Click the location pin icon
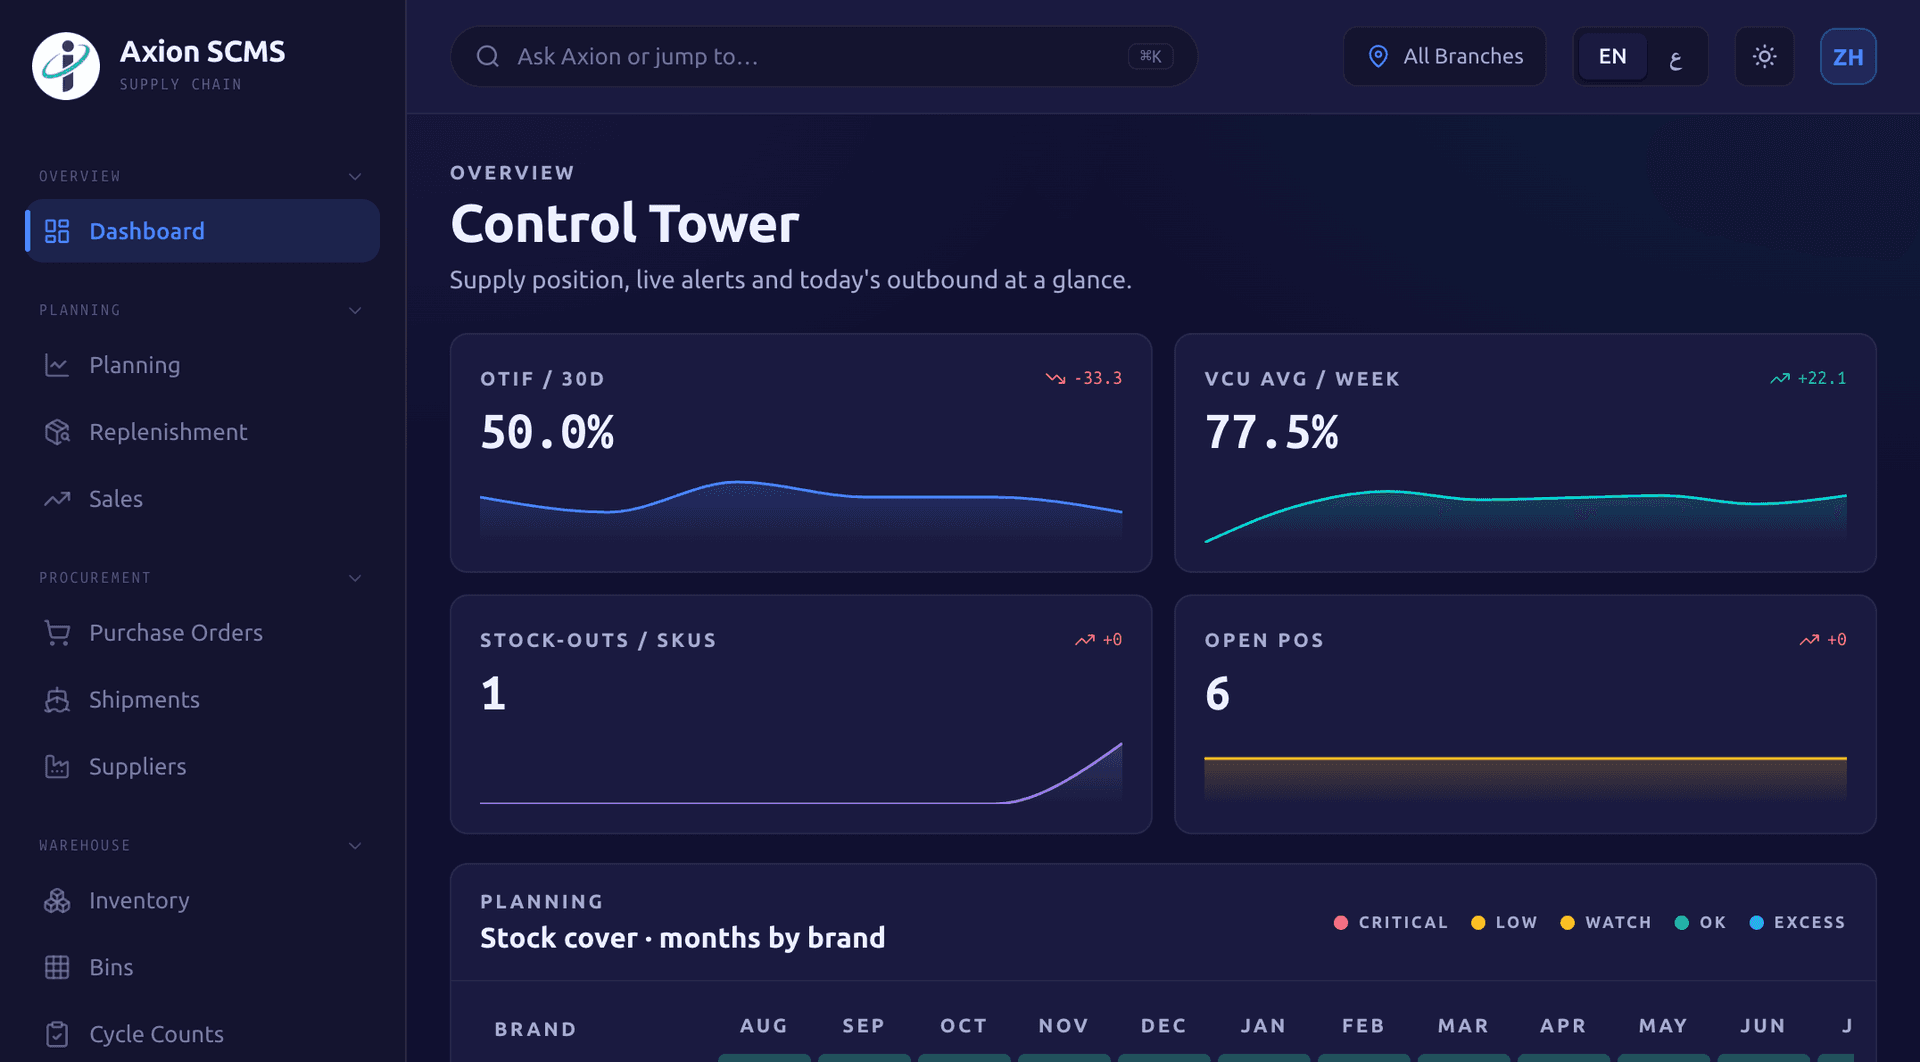The width and height of the screenshot is (1920, 1062). (1378, 56)
